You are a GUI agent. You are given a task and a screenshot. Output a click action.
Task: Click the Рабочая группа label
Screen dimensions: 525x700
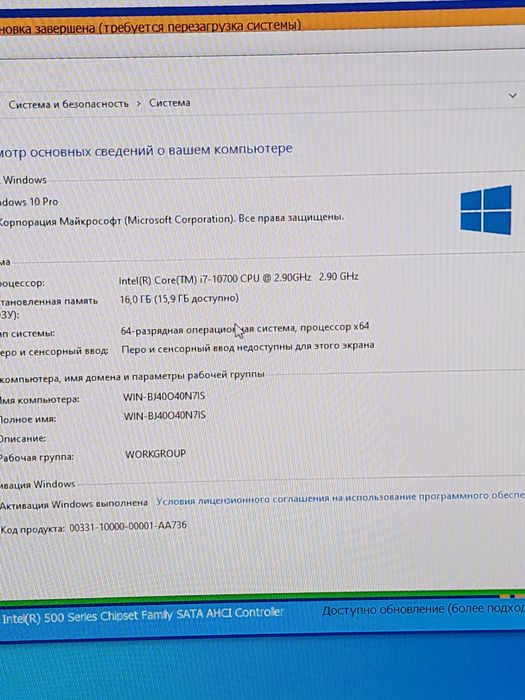(x=37, y=458)
